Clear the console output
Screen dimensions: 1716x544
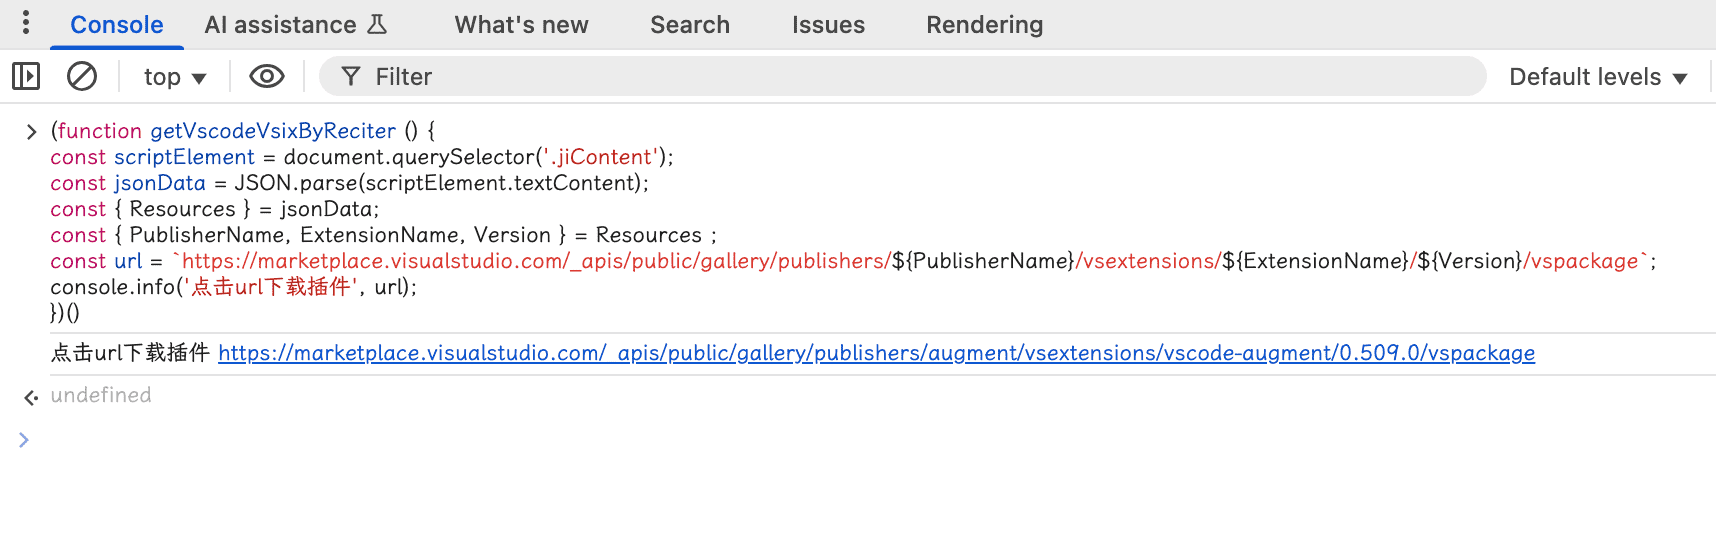82,76
